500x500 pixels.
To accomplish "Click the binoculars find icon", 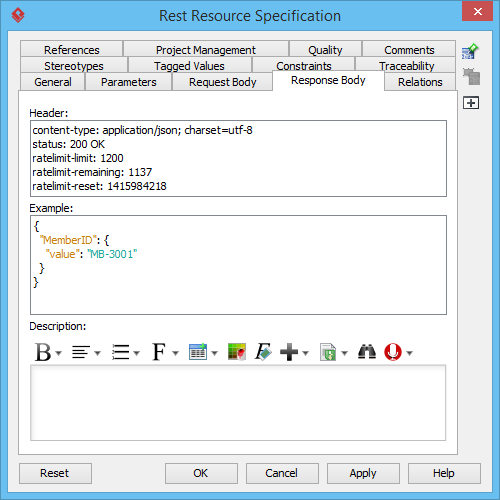I will 367,352.
